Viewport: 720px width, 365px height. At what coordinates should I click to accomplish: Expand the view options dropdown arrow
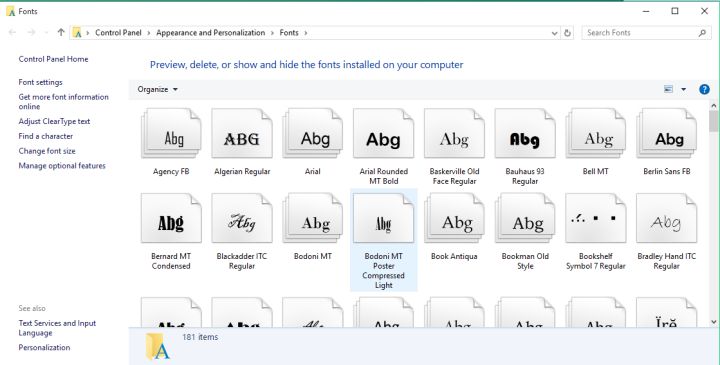[x=683, y=89]
